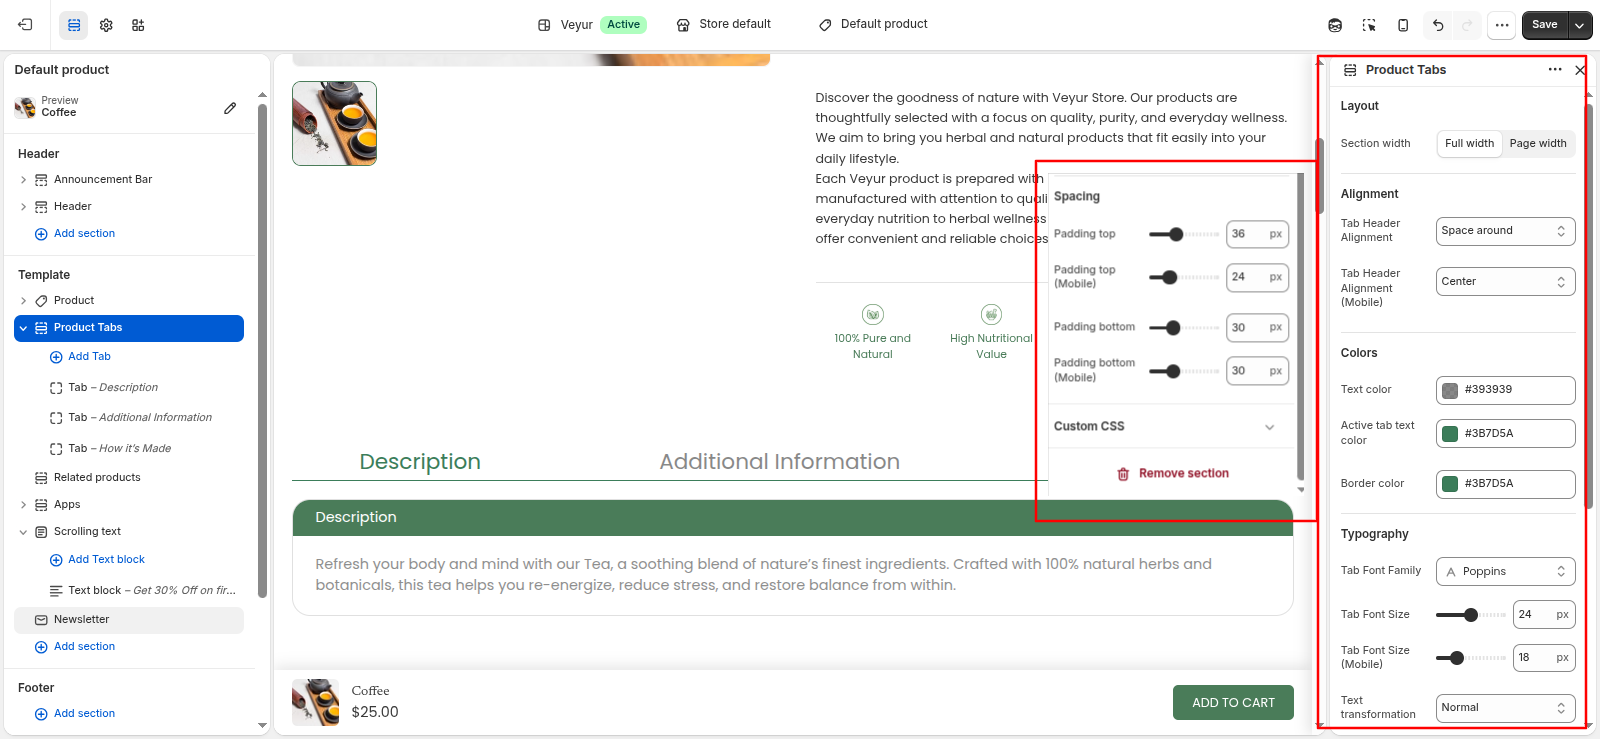
Task: Click the Related products section icon
Action: coord(41,478)
